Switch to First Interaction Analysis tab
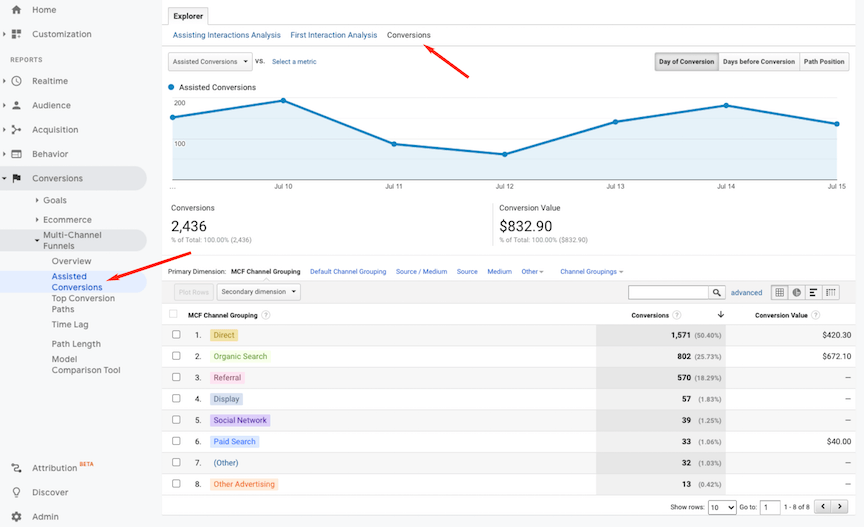864x527 pixels. [x=334, y=35]
